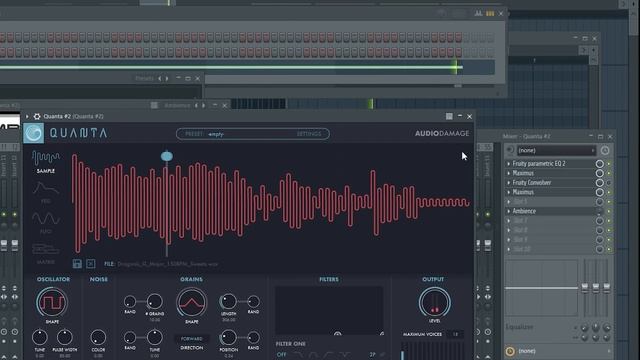The image size is (640, 360).
Task: Click the green playhead in top sequencer
Action: click(x=456, y=67)
